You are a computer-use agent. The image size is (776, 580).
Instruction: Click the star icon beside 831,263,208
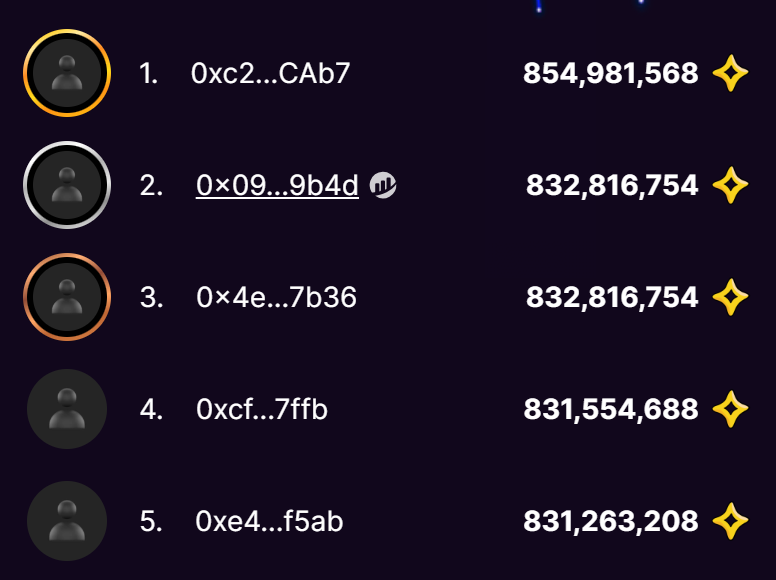point(731,521)
